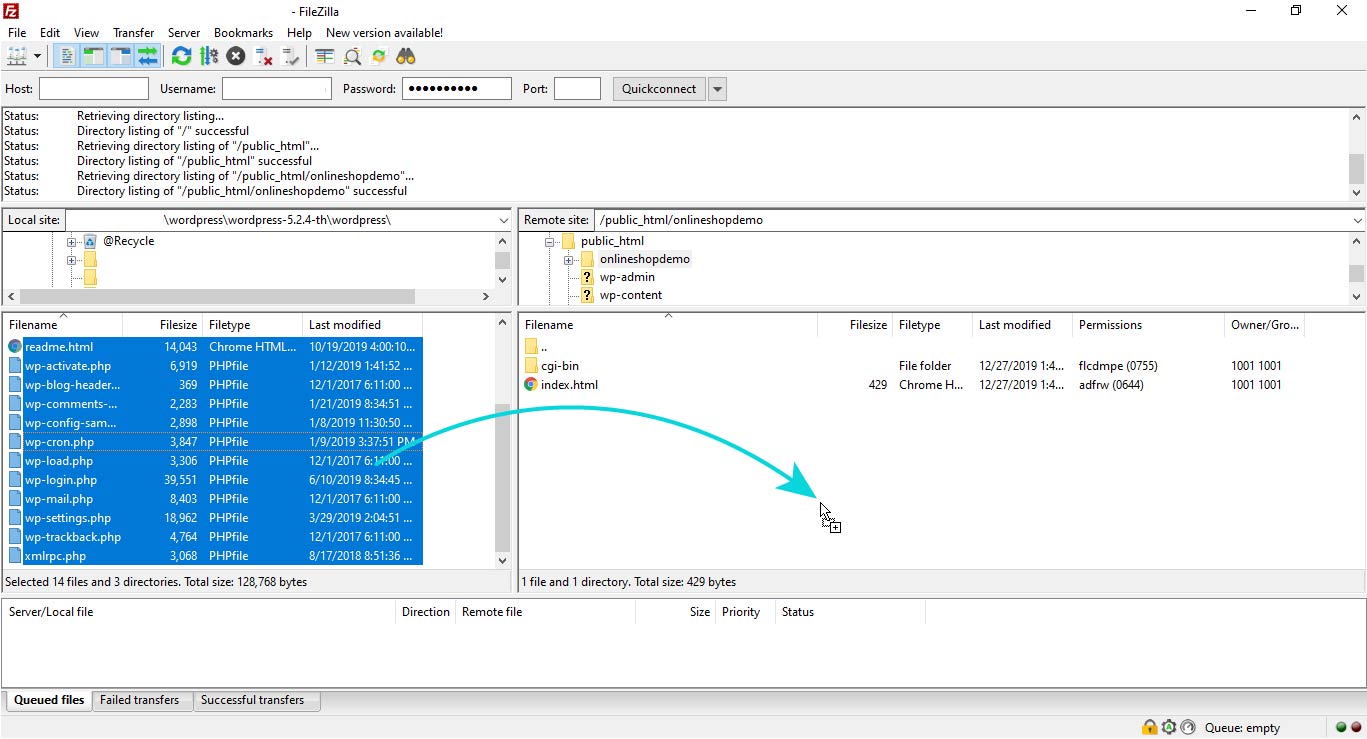The height and width of the screenshot is (739, 1367).
Task: Sort remote files by Filetype column
Action: click(932, 325)
